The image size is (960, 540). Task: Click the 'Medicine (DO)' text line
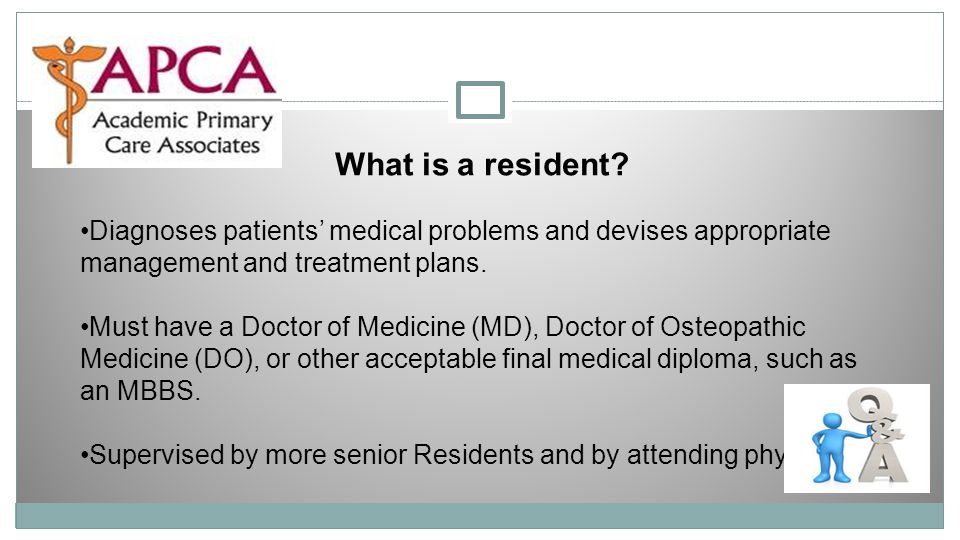pos(468,358)
